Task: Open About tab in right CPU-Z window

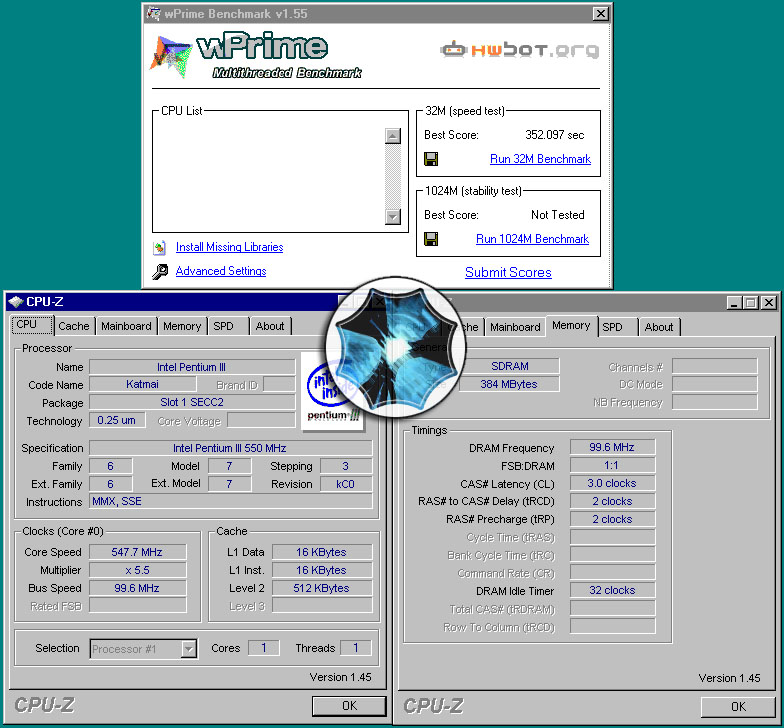Action: pyautogui.click(x=659, y=327)
